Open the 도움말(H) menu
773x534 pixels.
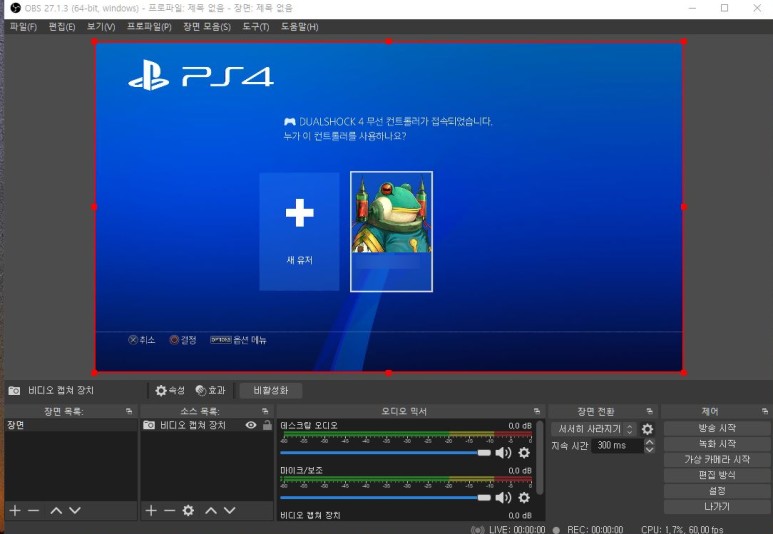point(299,27)
